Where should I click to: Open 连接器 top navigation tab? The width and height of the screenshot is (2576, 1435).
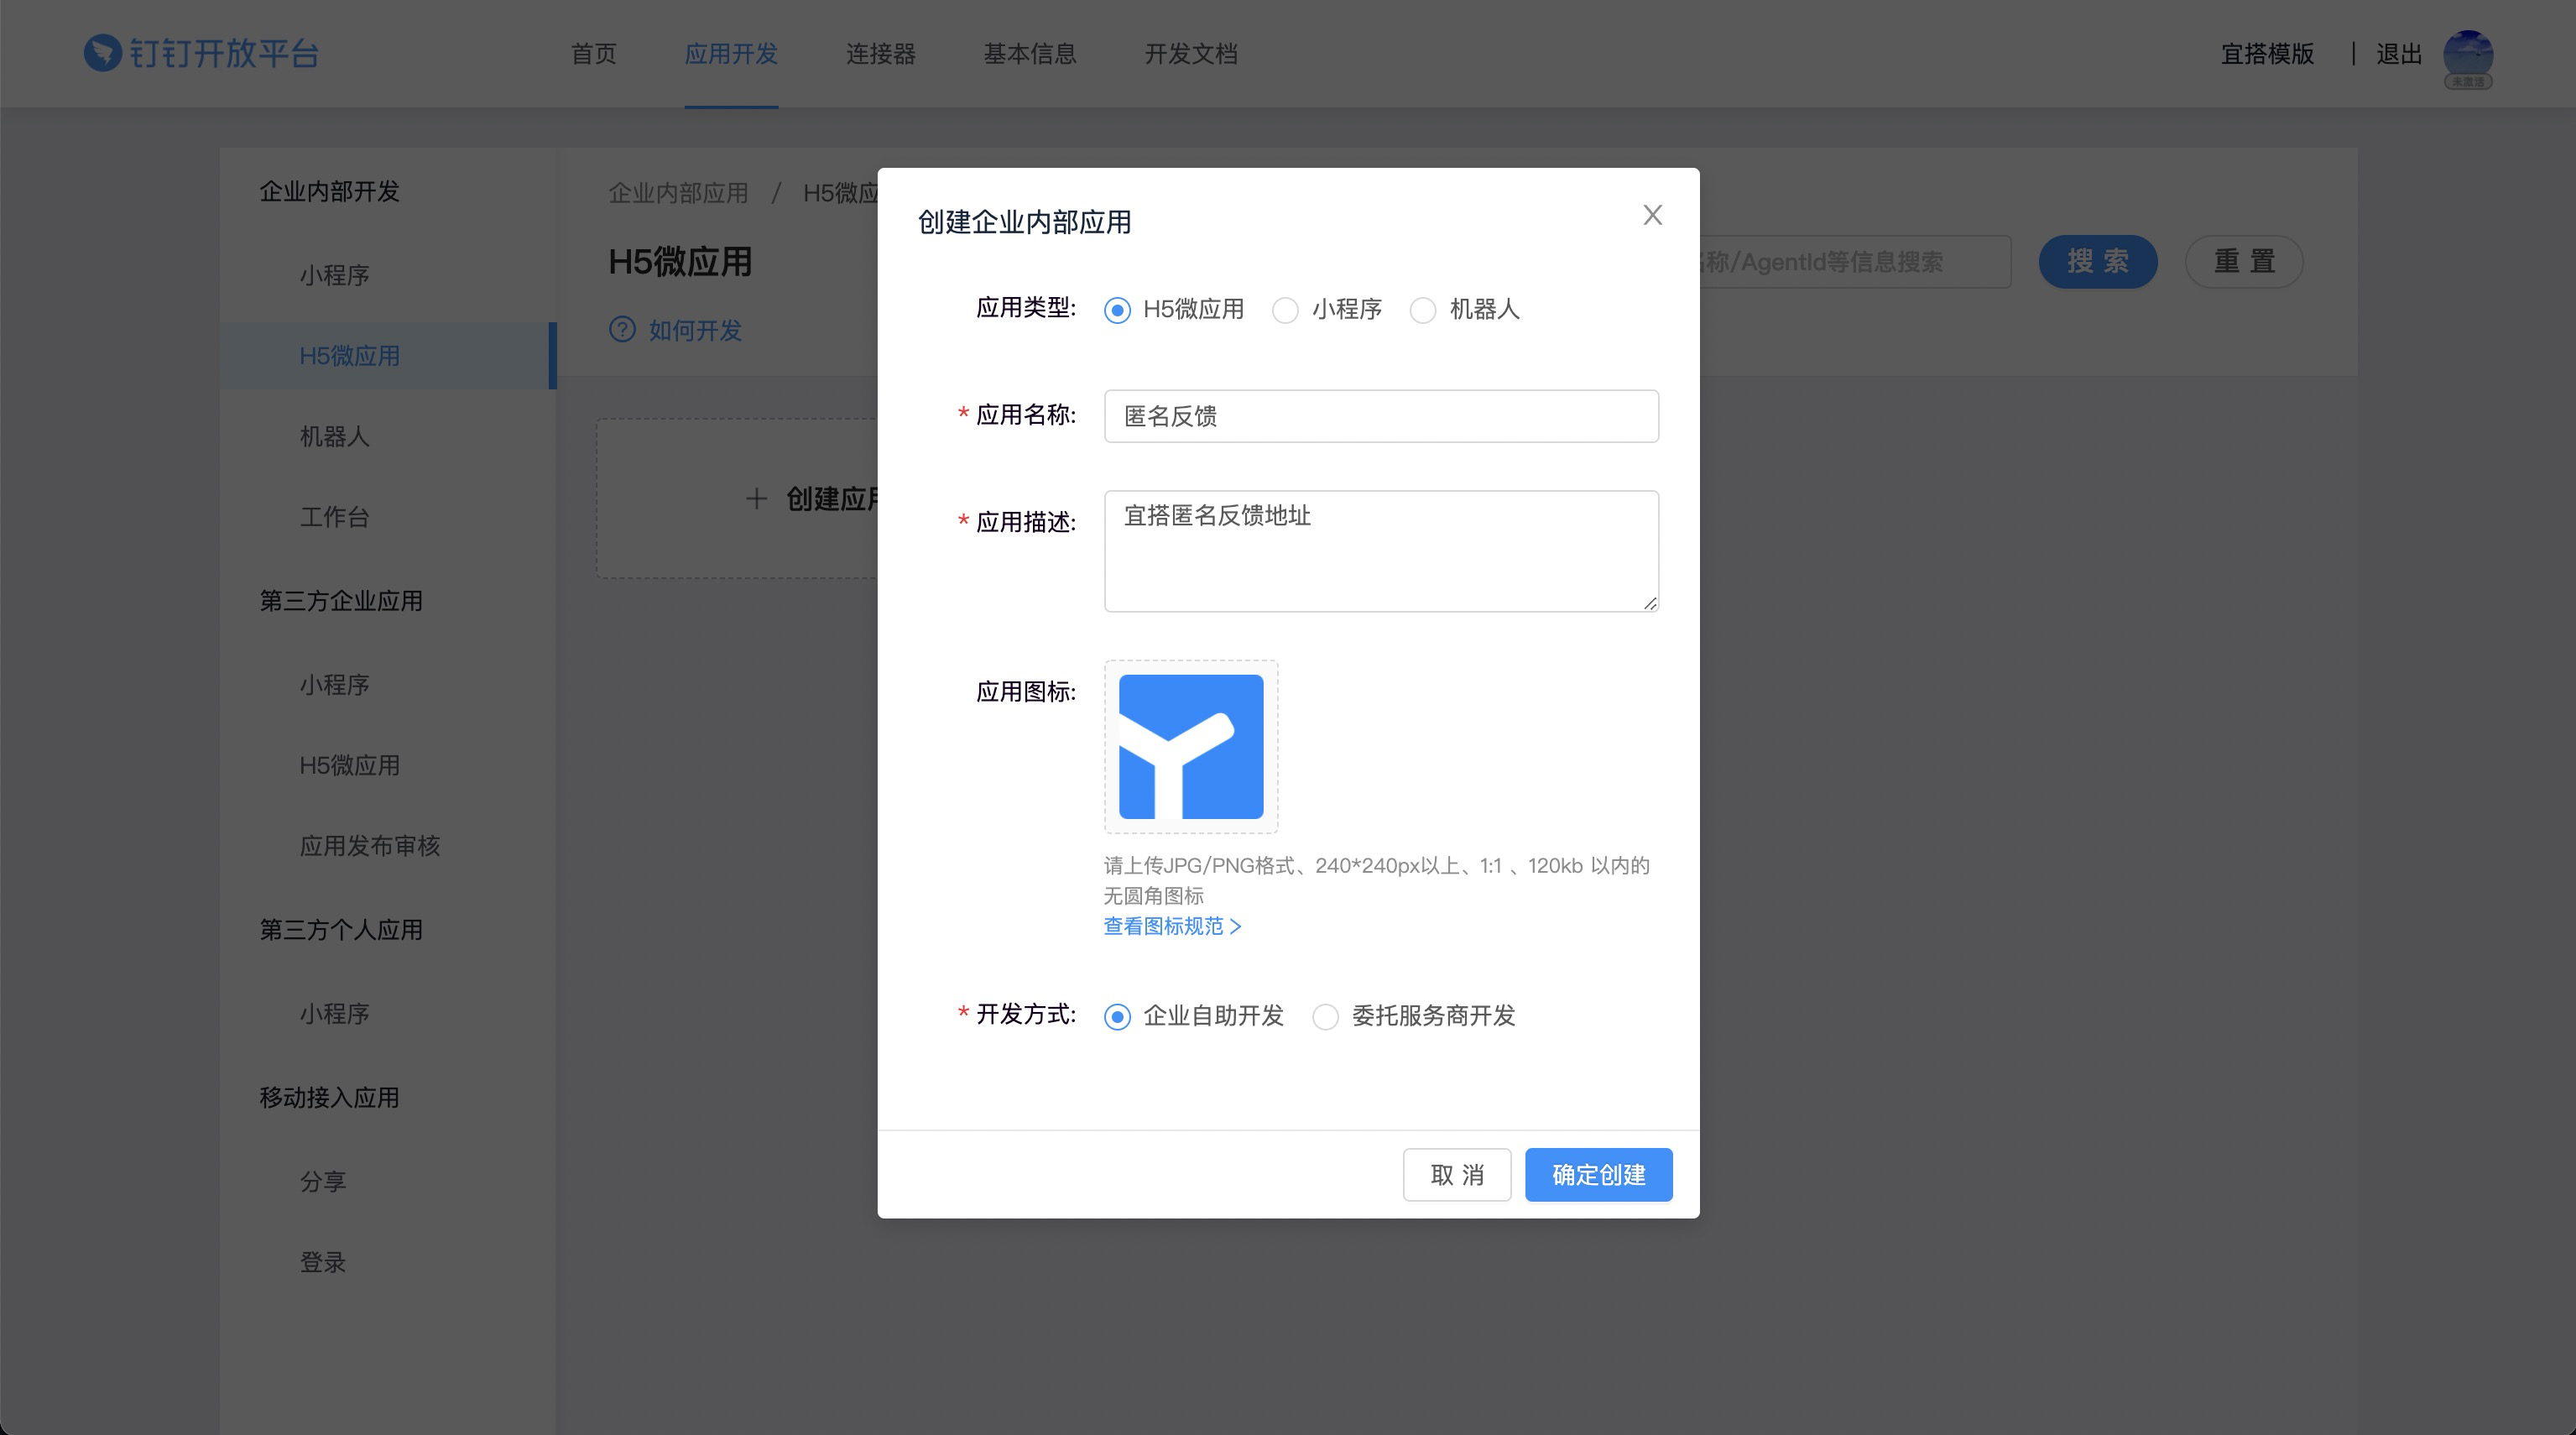880,54
